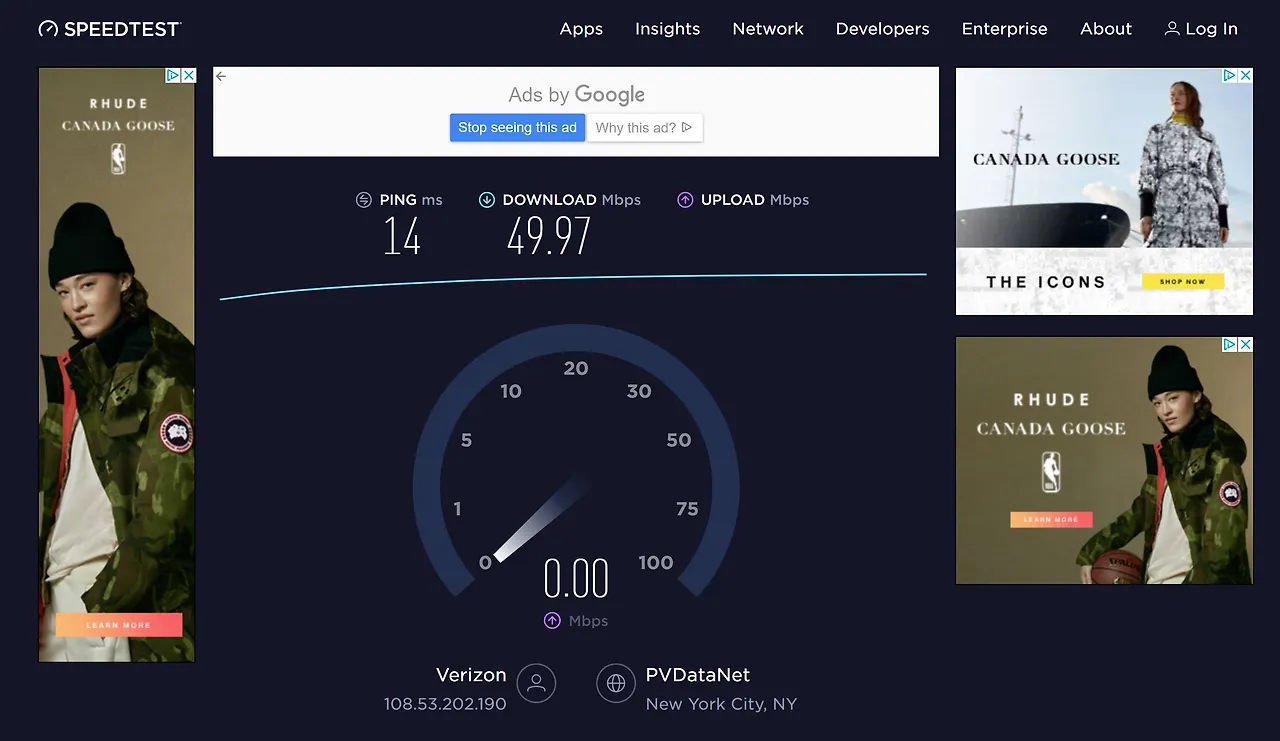Close the left Rhude banner ad

(x=188, y=76)
